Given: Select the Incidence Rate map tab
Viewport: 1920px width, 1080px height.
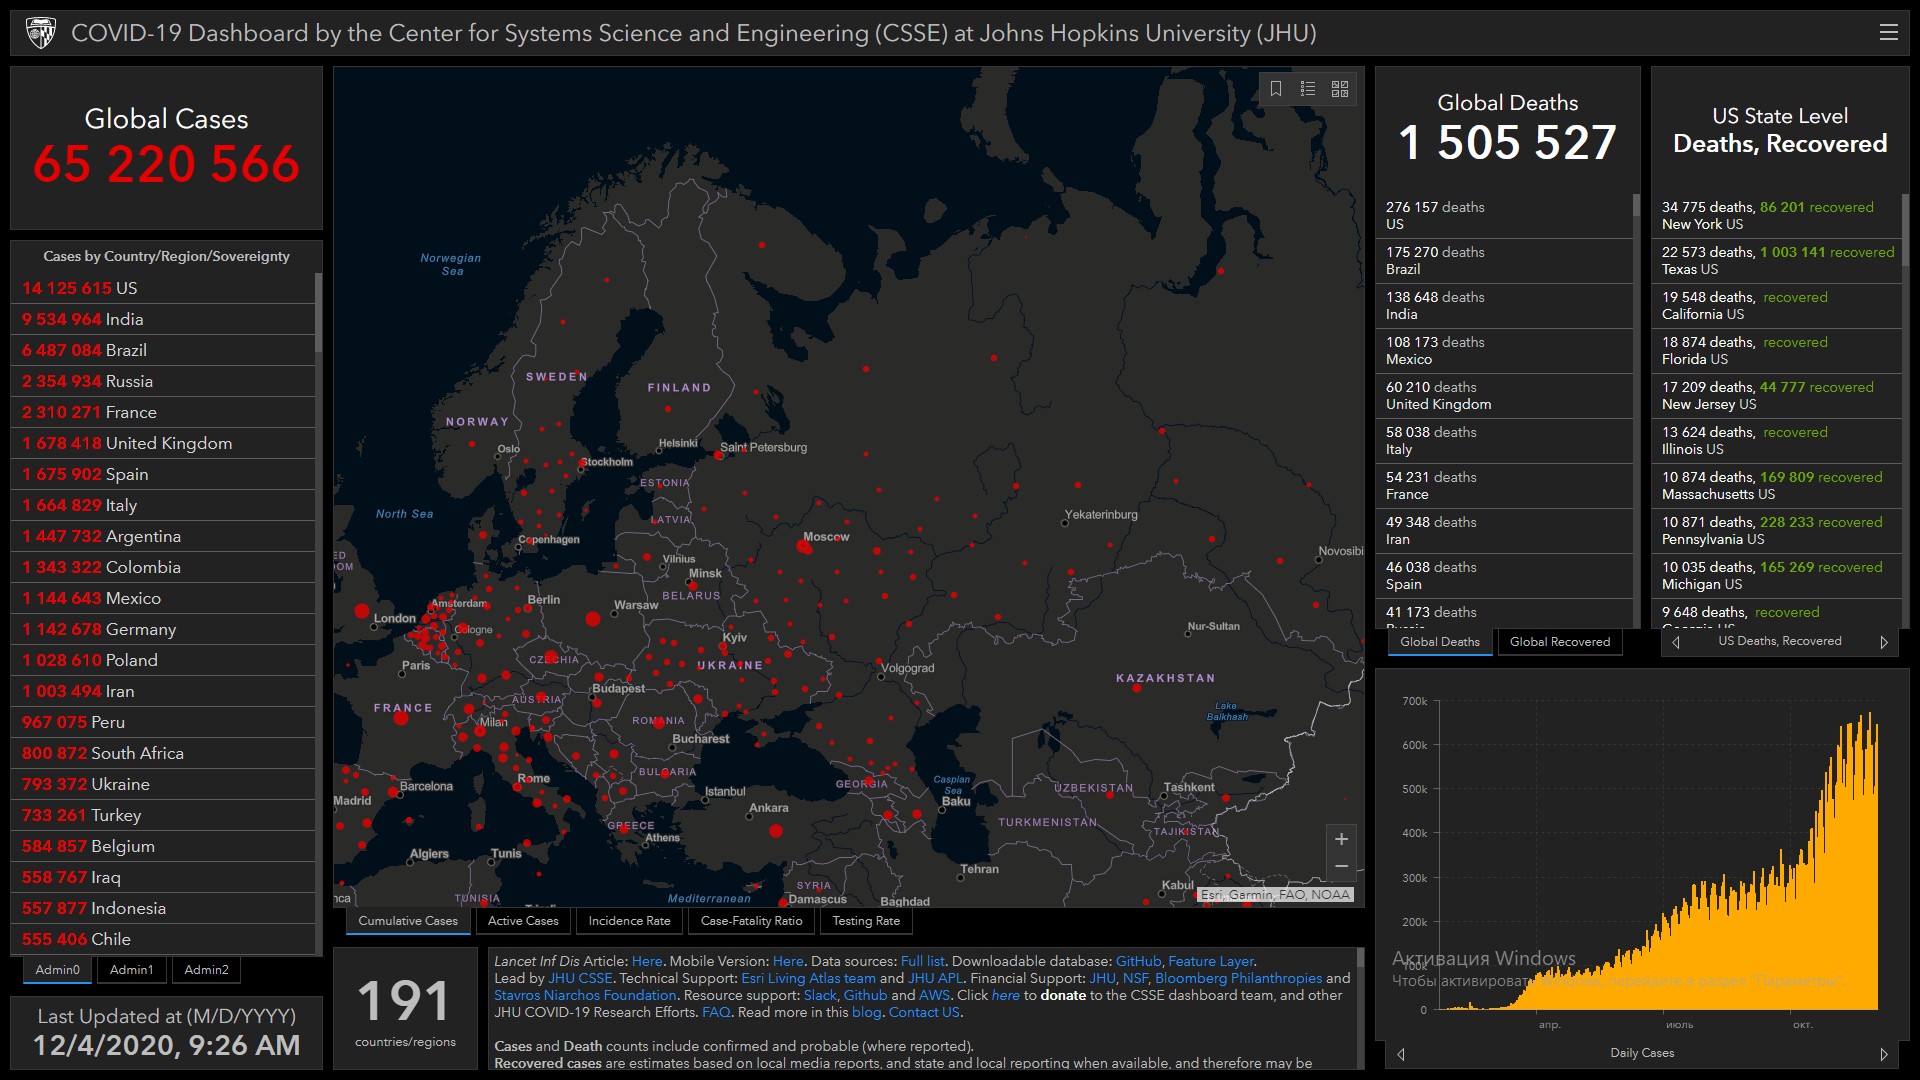Looking at the screenshot, I should coord(629,921).
